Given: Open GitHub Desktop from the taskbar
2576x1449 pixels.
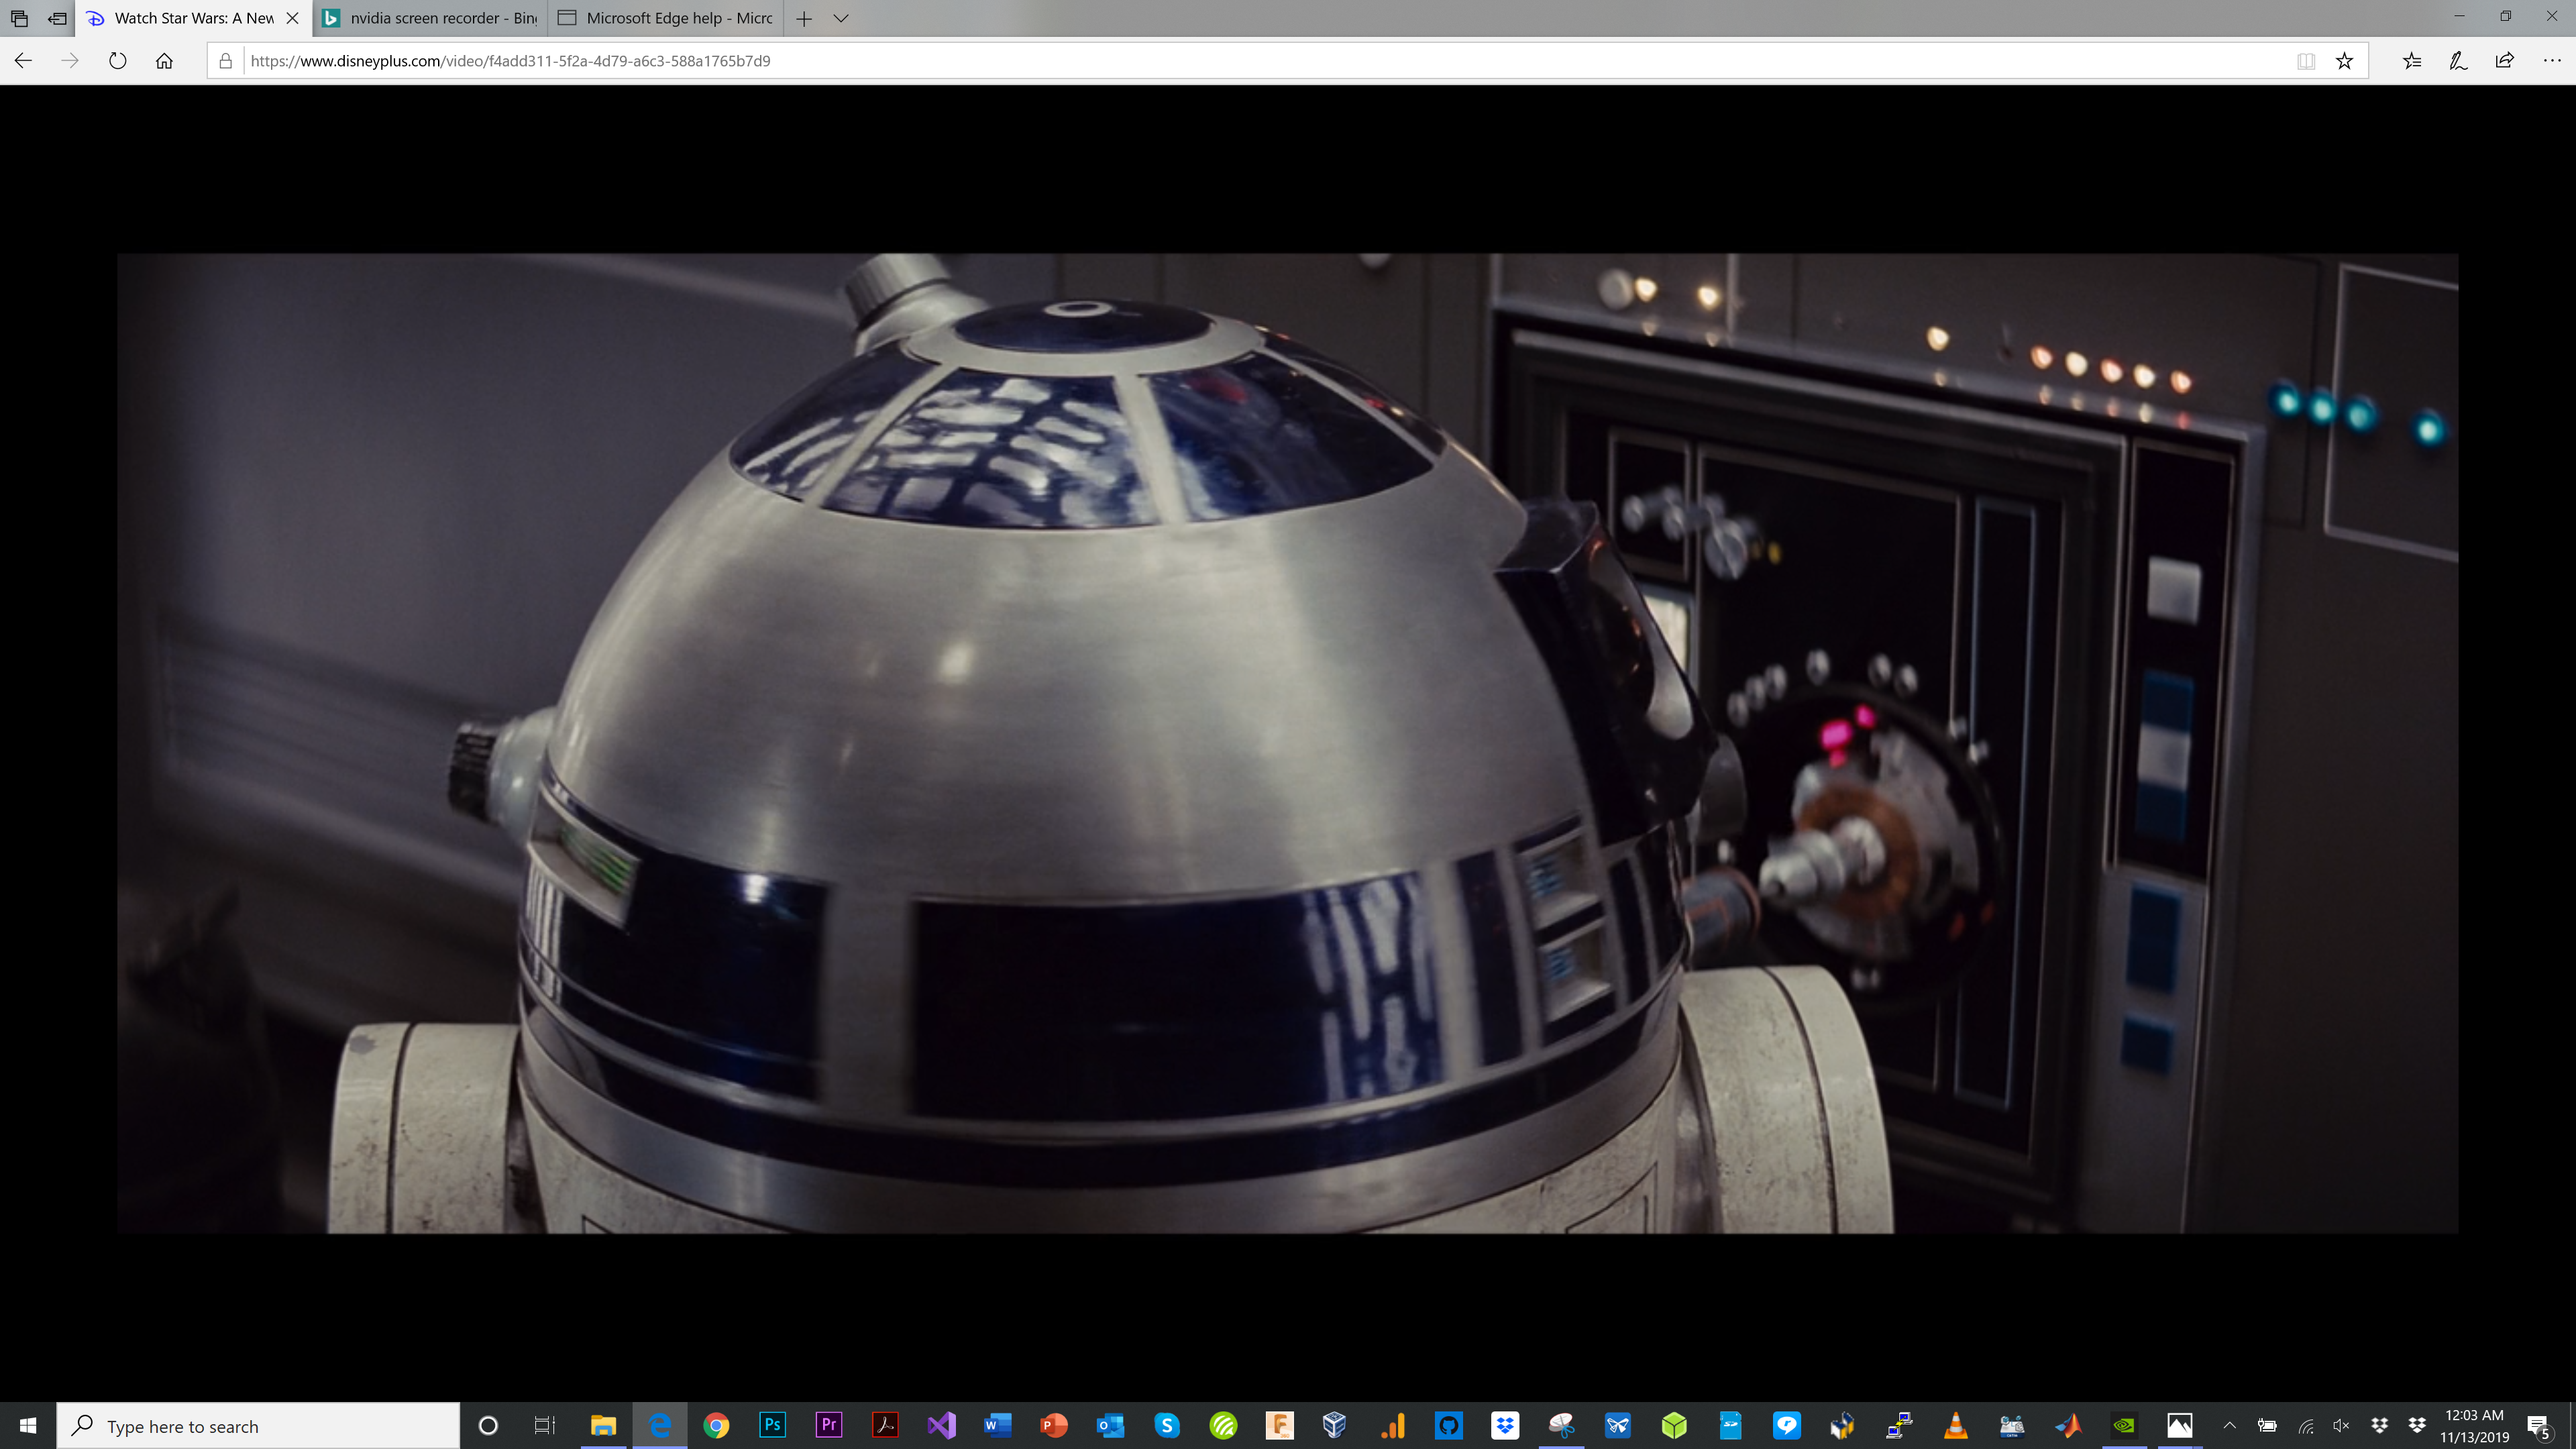Looking at the screenshot, I should [x=1448, y=1425].
